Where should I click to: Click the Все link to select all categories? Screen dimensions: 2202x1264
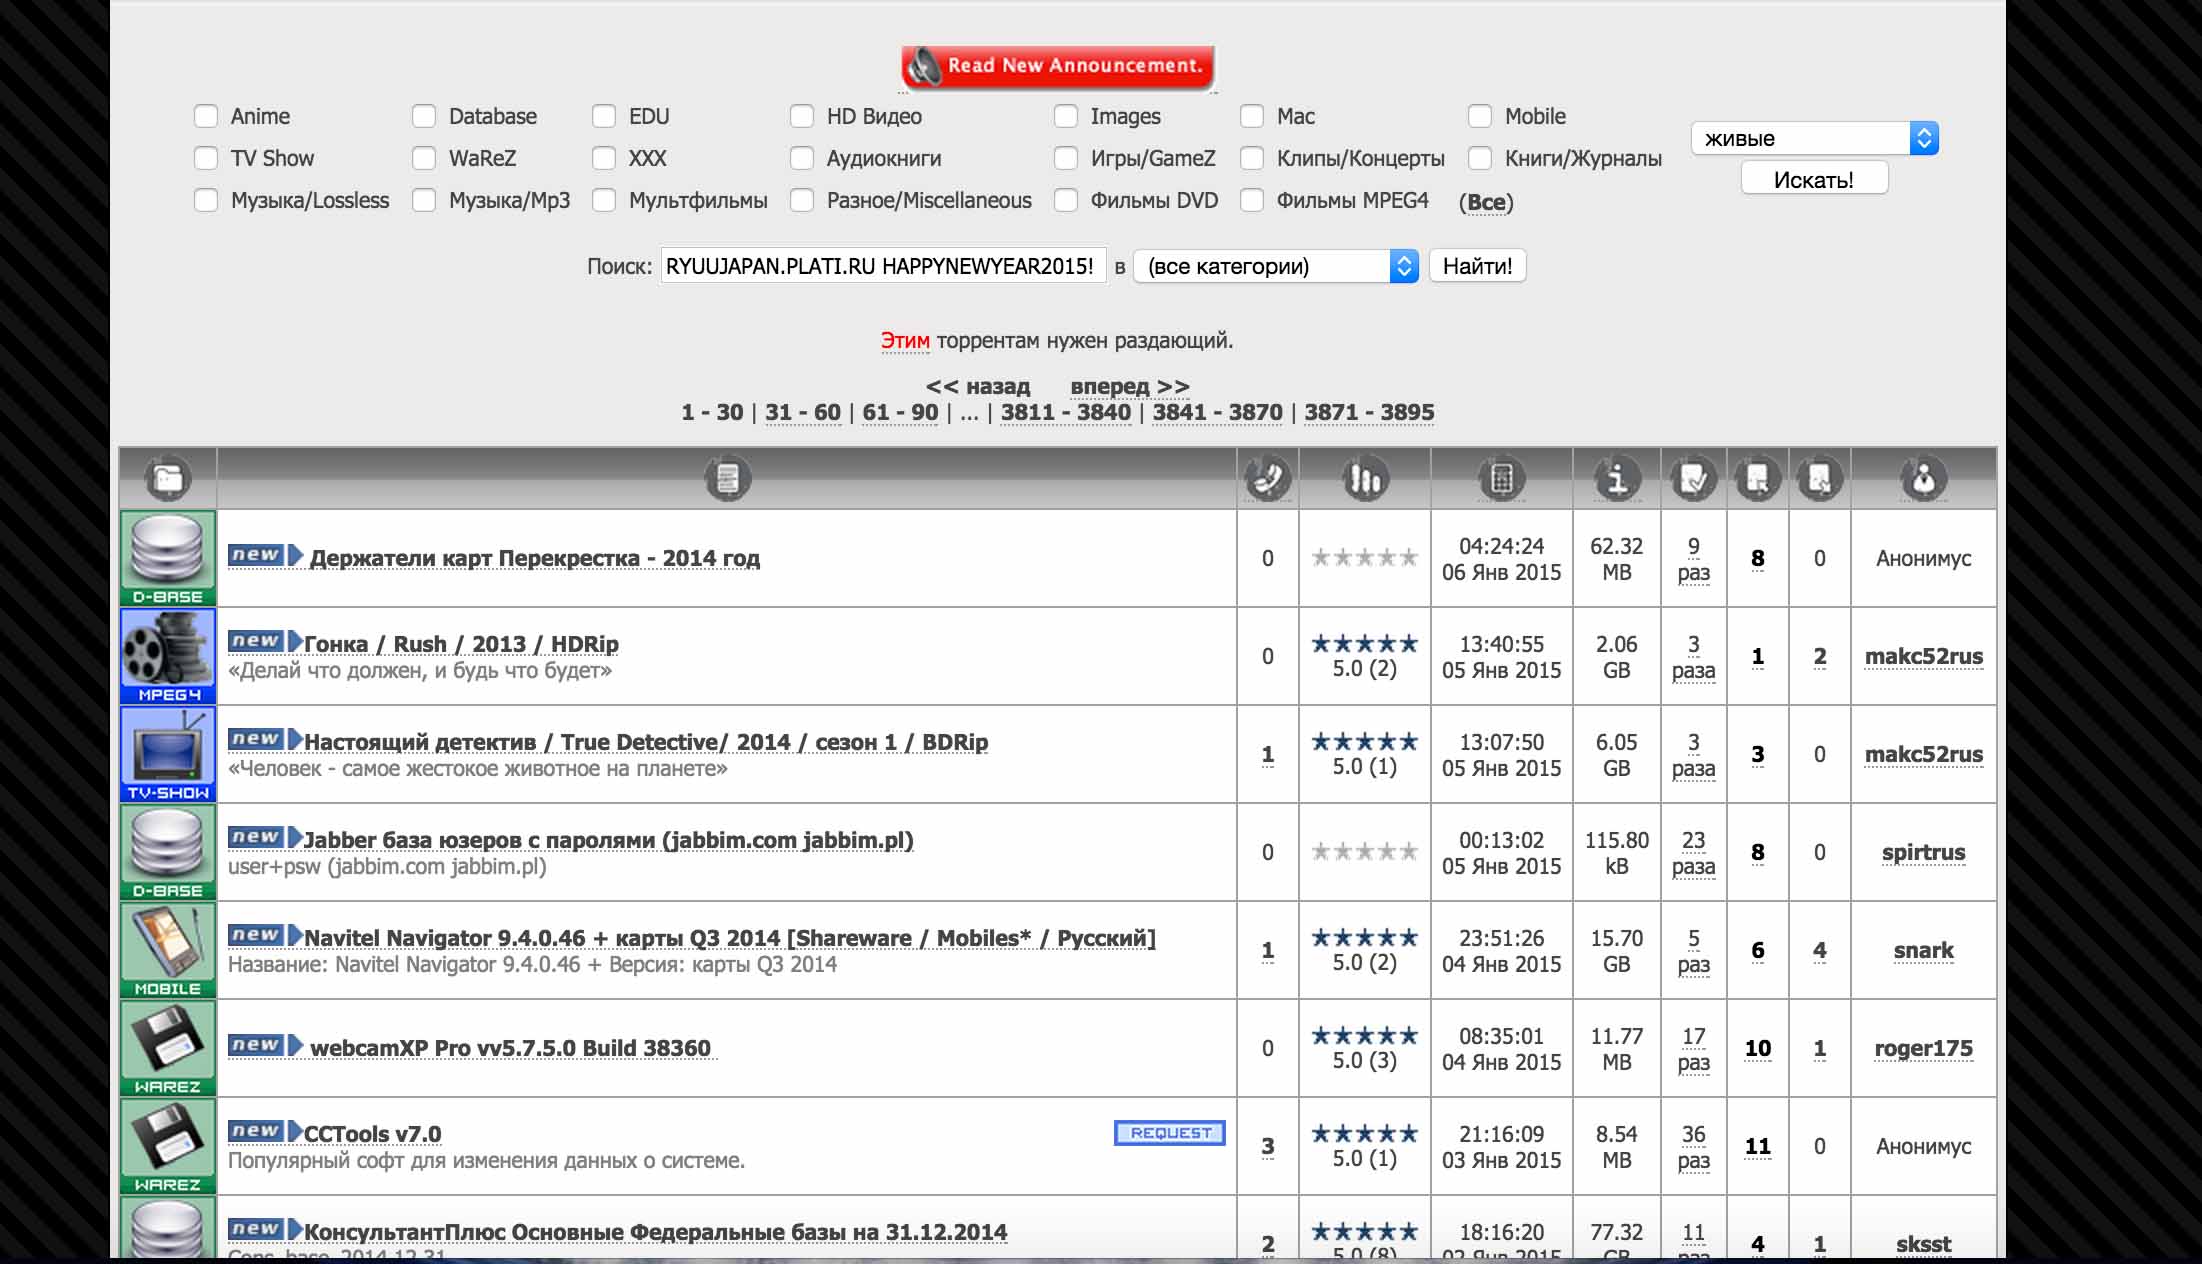click(x=1486, y=202)
